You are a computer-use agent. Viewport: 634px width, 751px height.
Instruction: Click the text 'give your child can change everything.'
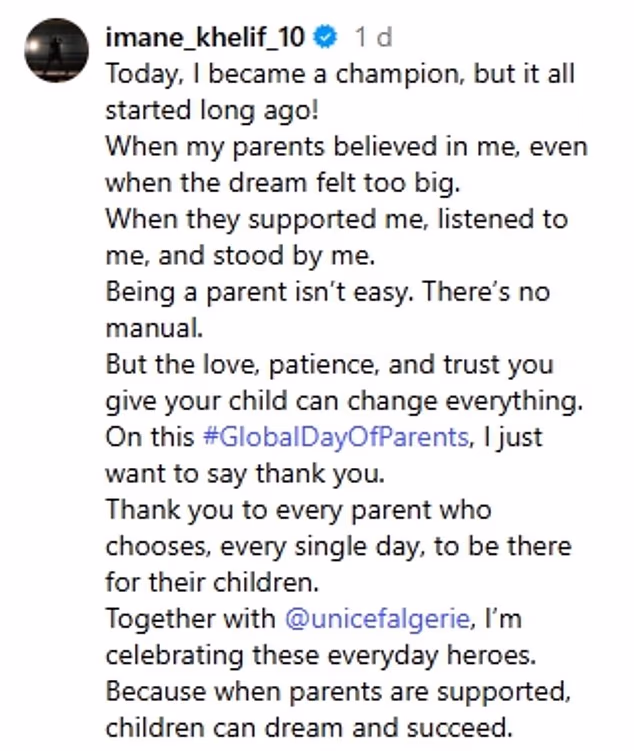coord(343,400)
